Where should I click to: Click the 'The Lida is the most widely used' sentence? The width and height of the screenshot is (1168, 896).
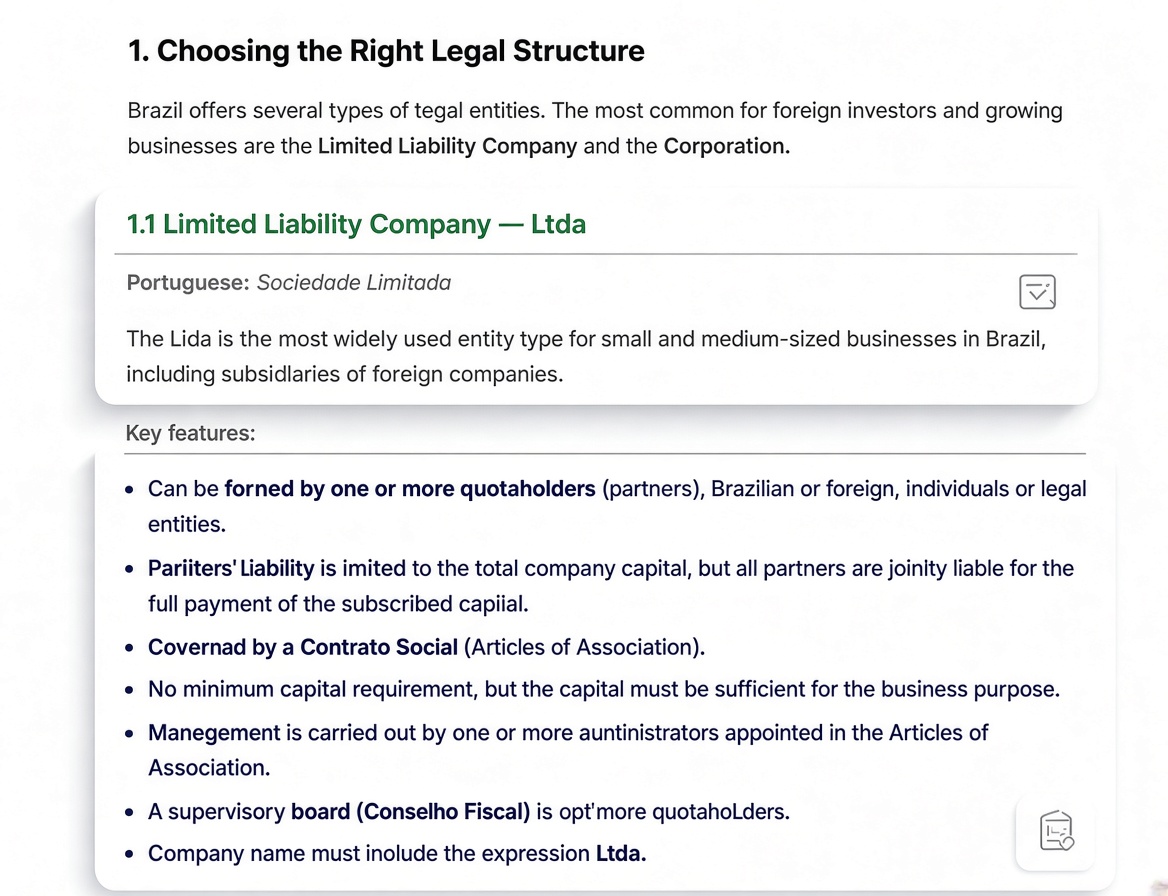click(x=586, y=357)
